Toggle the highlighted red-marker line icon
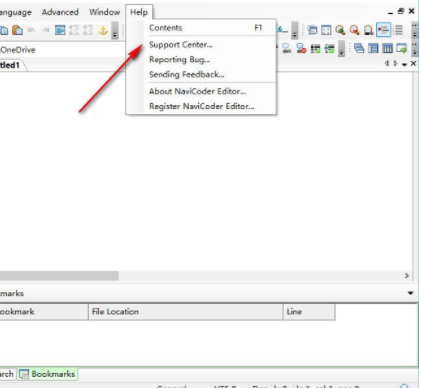Screen dimensions: 421x388 [383, 30]
